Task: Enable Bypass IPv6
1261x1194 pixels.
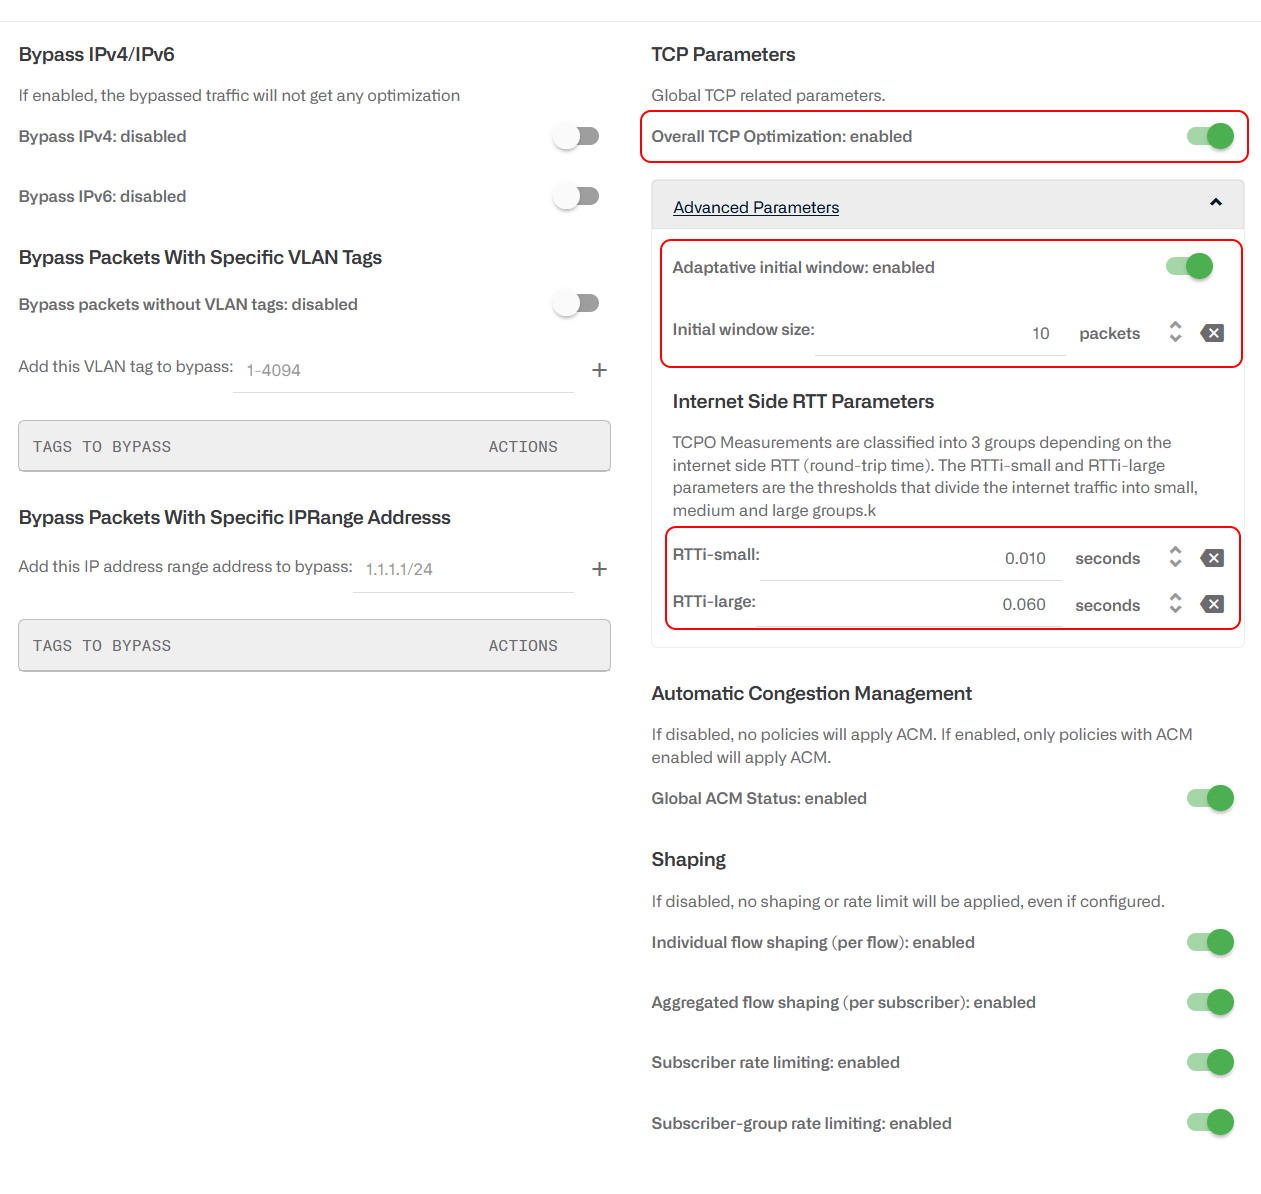Action: tap(576, 196)
